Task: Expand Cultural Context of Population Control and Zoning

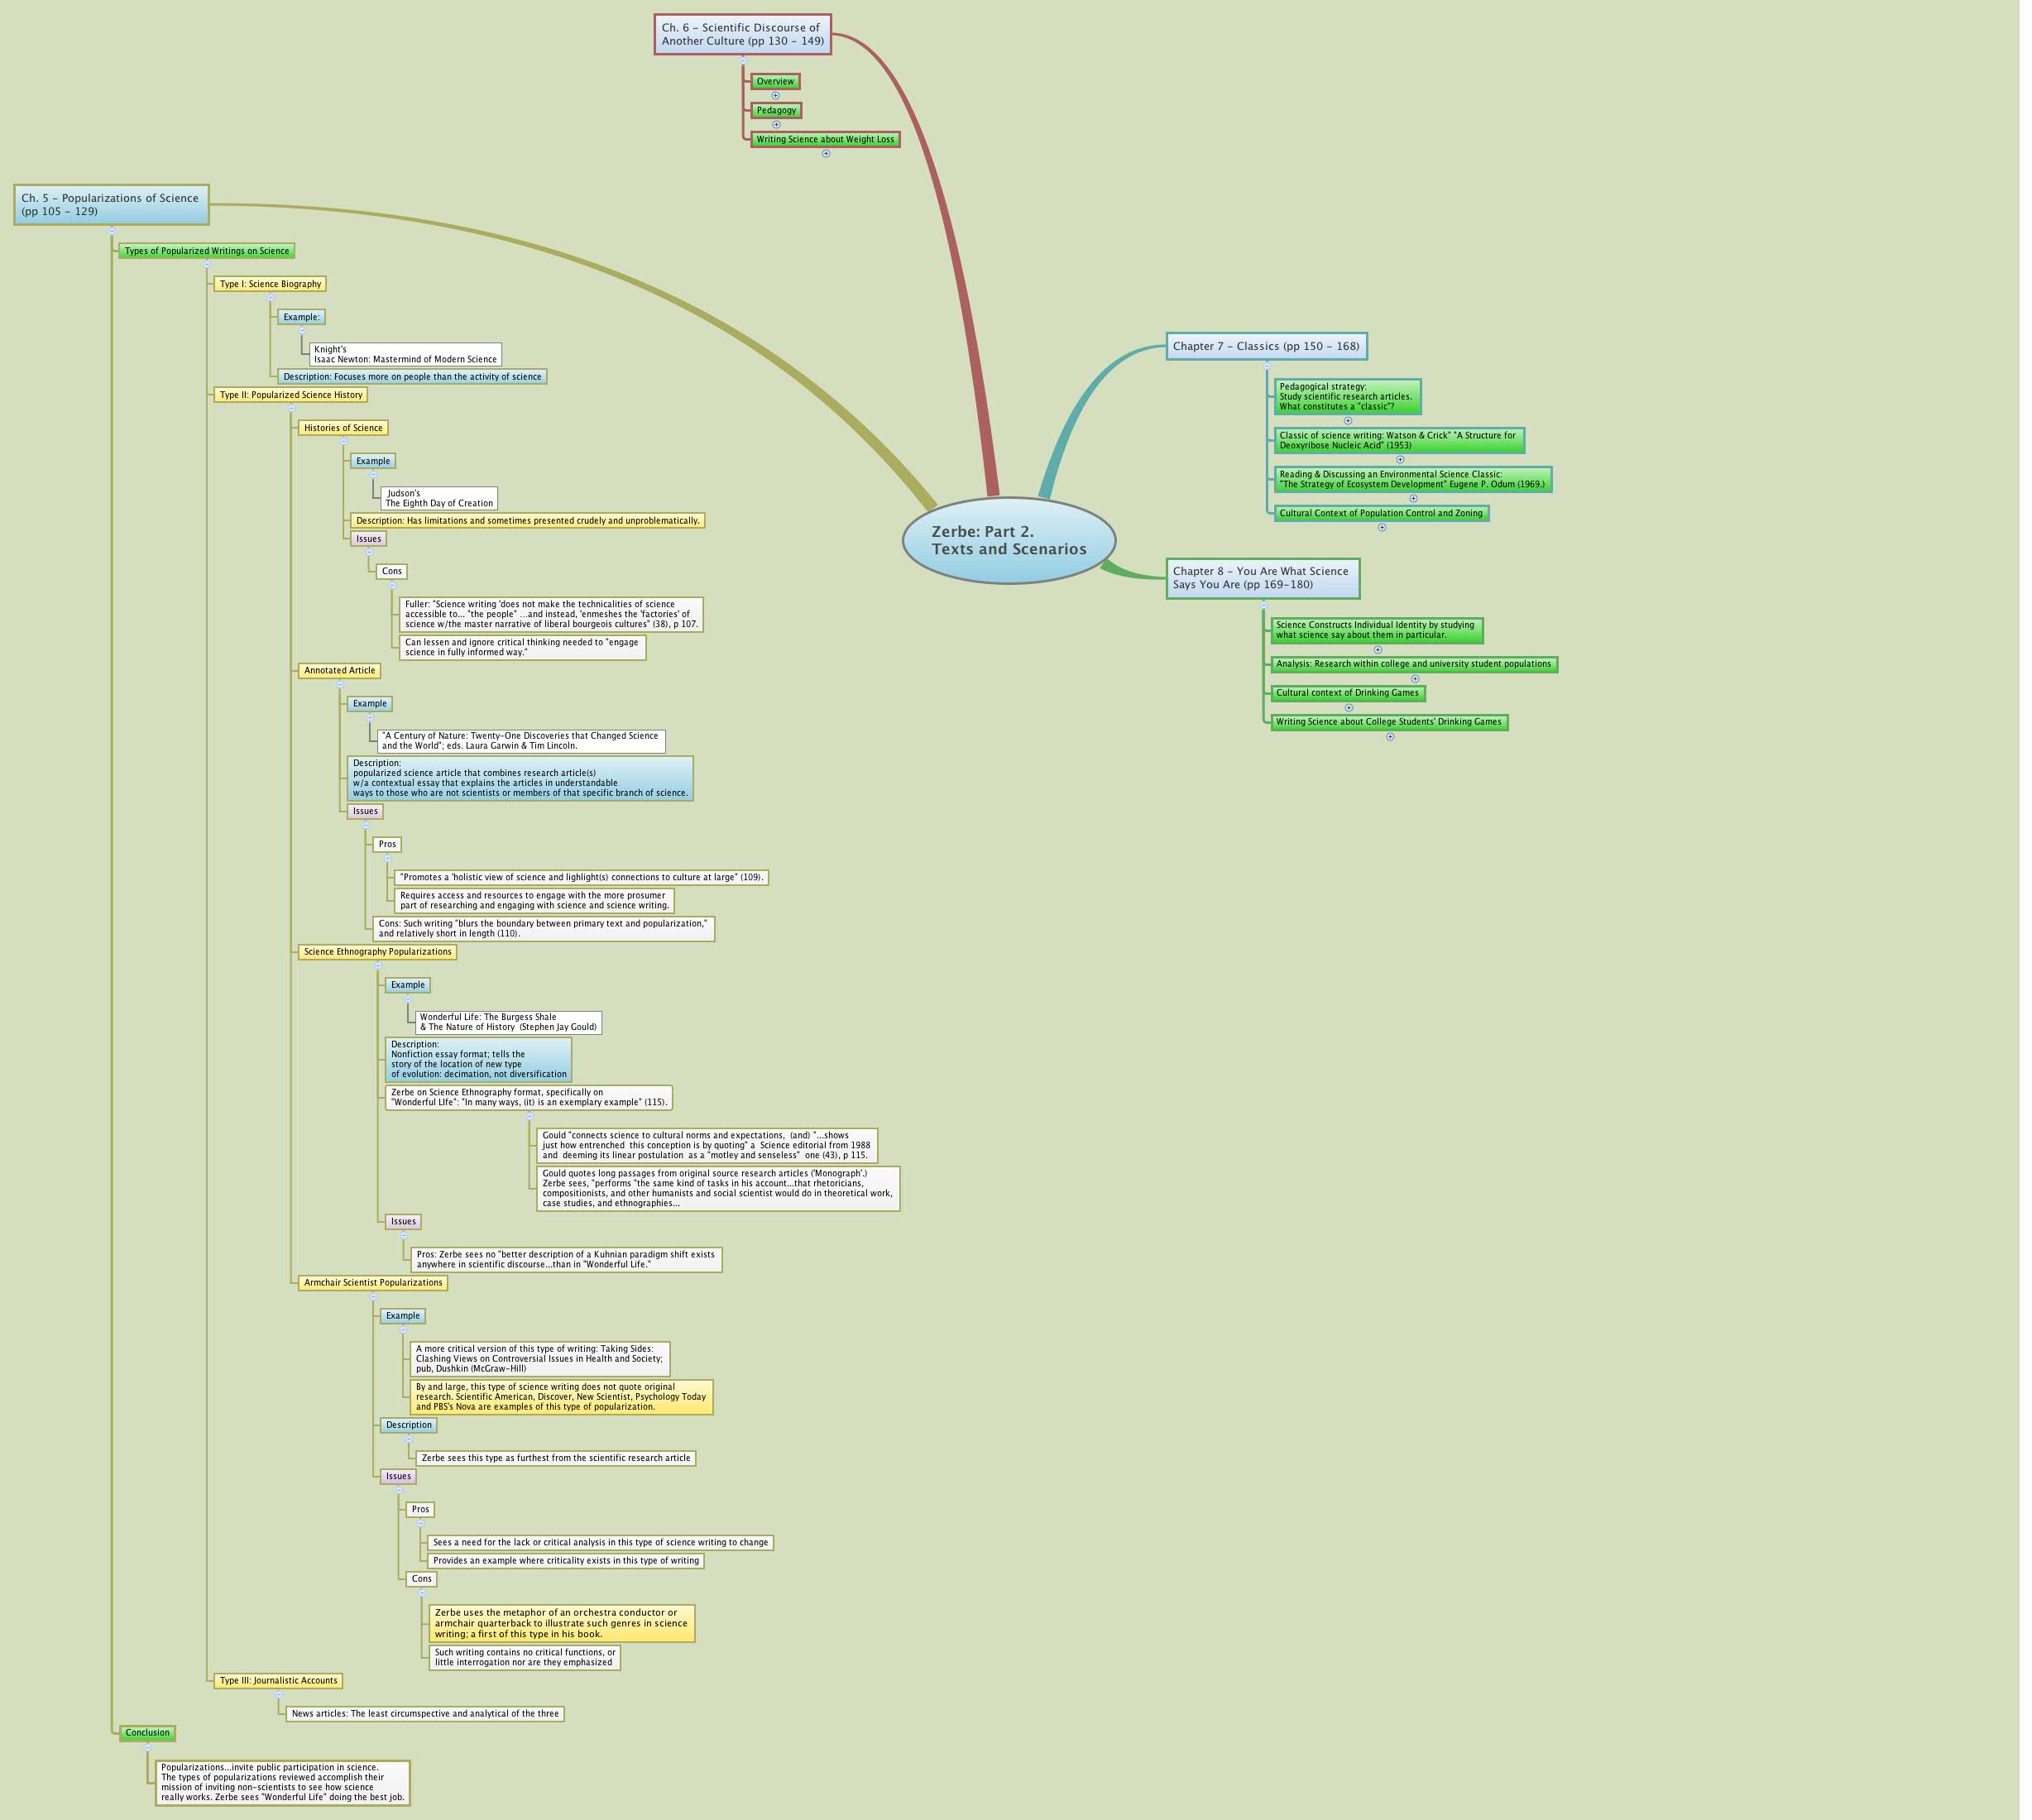Action: pyautogui.click(x=1382, y=528)
